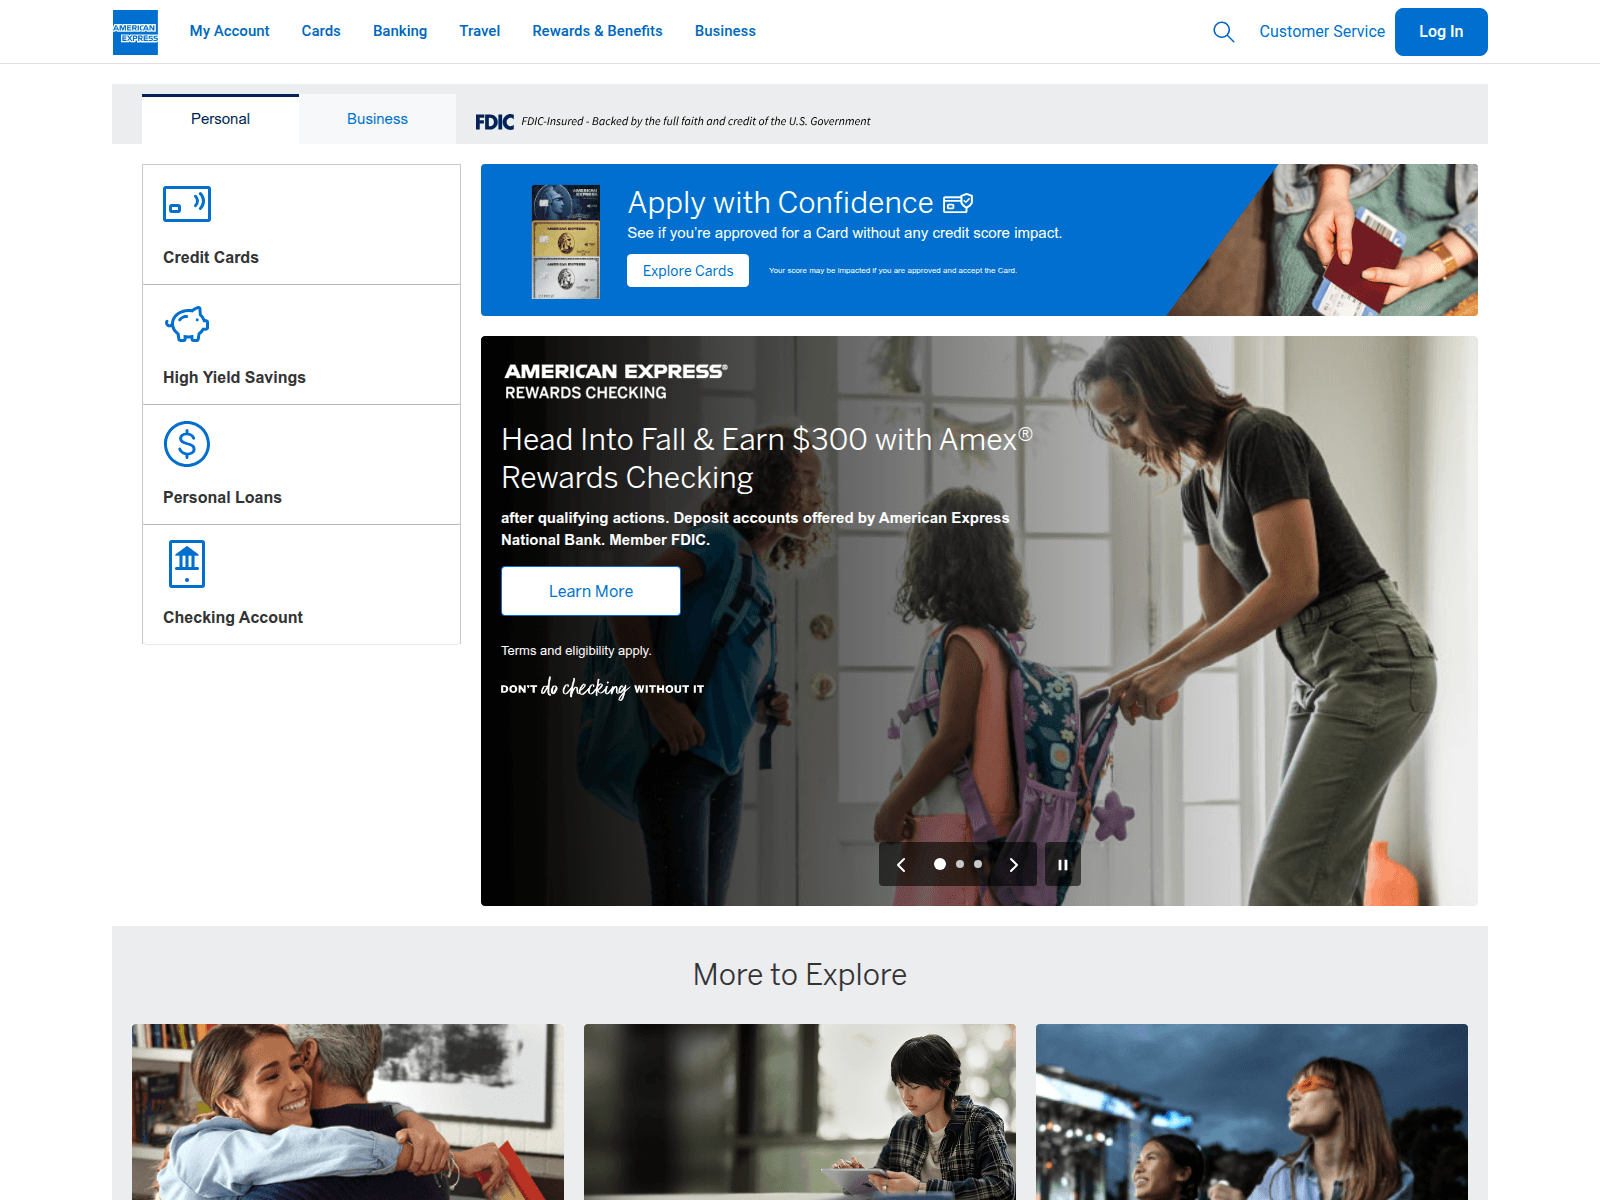Open the Rewards & Benefits menu
Viewport: 1600px width, 1200px height.
coord(598,31)
